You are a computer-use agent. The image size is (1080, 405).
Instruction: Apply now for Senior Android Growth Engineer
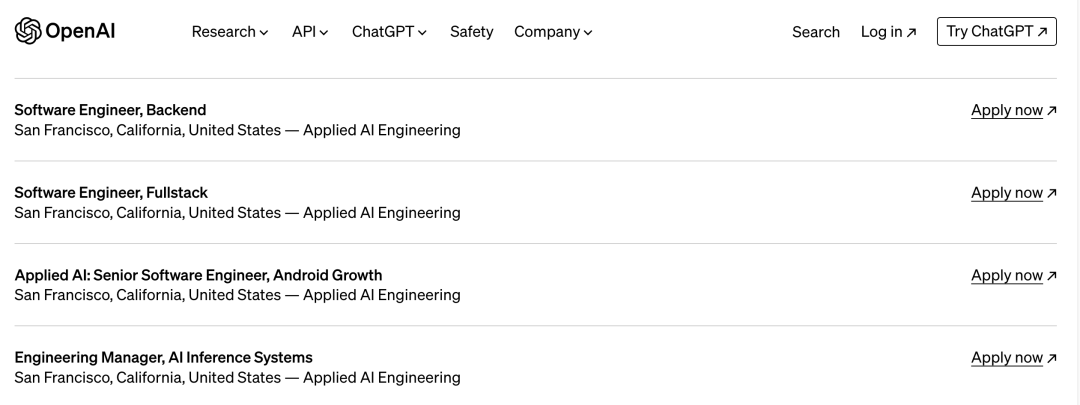1006,275
